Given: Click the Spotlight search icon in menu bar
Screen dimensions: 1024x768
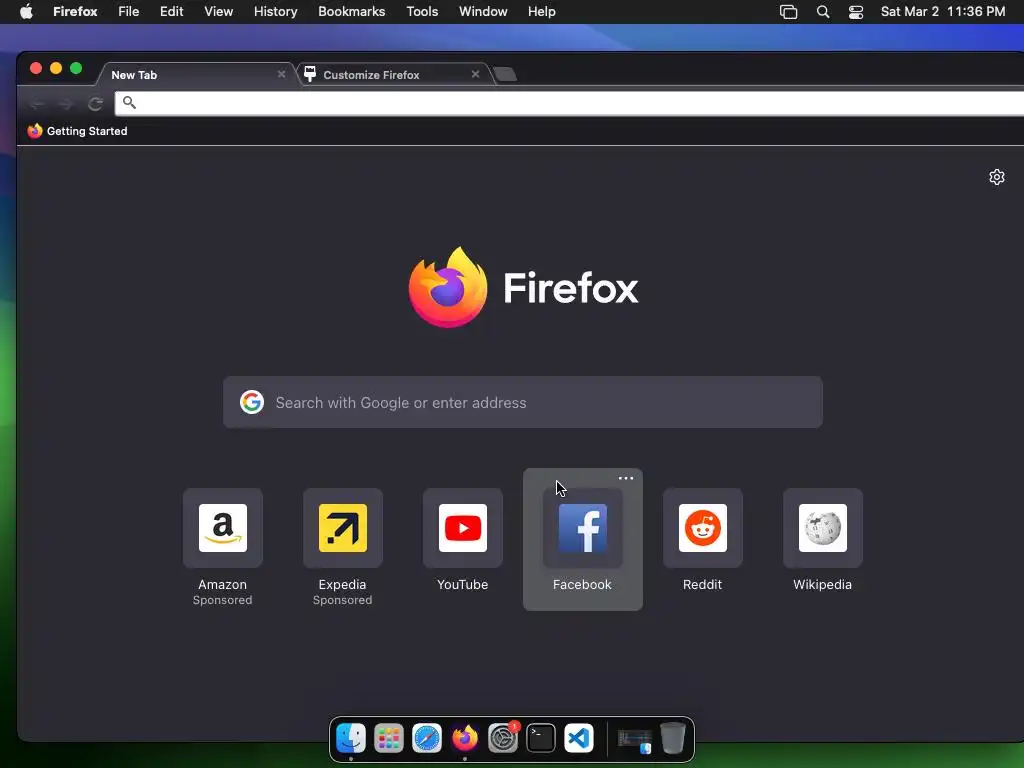Looking at the screenshot, I should [x=823, y=12].
